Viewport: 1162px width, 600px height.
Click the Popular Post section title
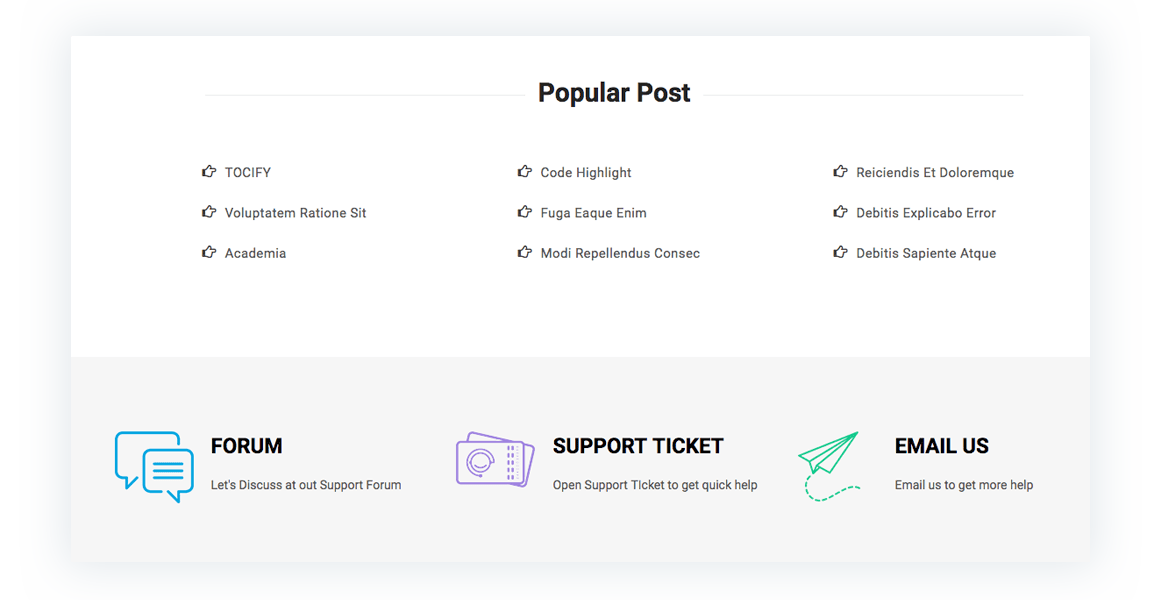[614, 93]
